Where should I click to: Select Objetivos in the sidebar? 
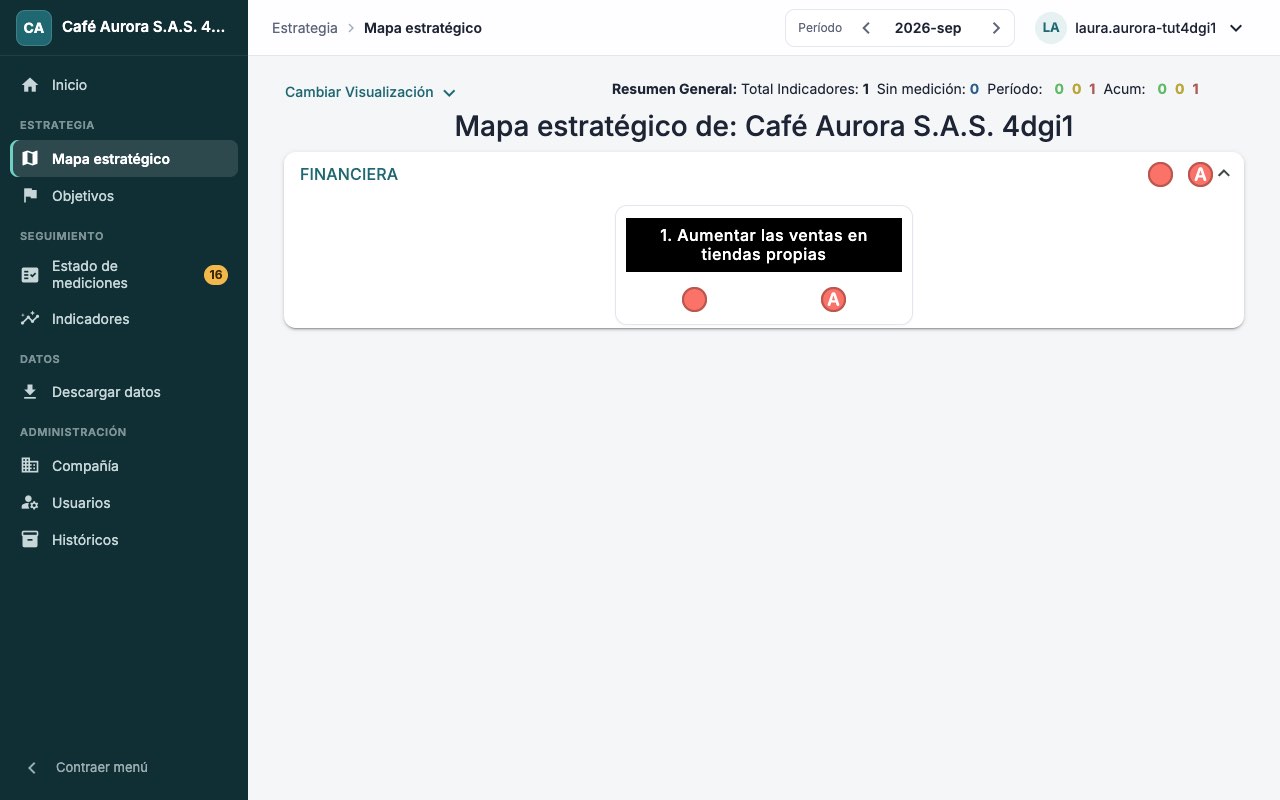[124, 195]
